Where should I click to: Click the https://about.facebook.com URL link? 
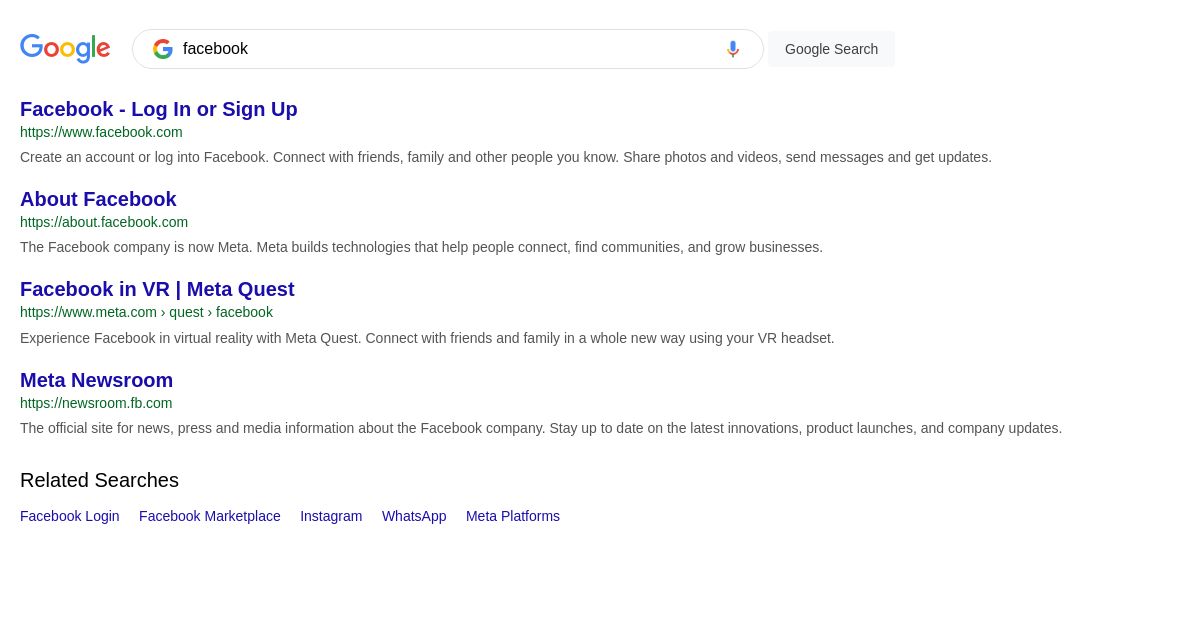pos(104,222)
